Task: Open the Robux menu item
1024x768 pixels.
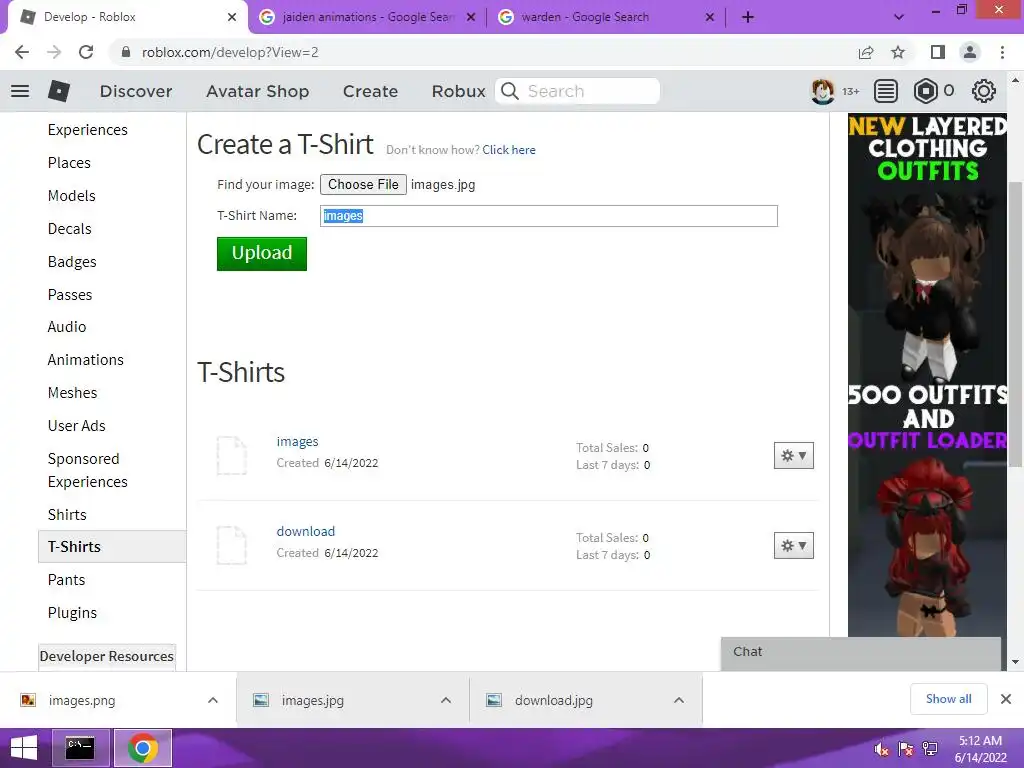Action: coord(458,91)
